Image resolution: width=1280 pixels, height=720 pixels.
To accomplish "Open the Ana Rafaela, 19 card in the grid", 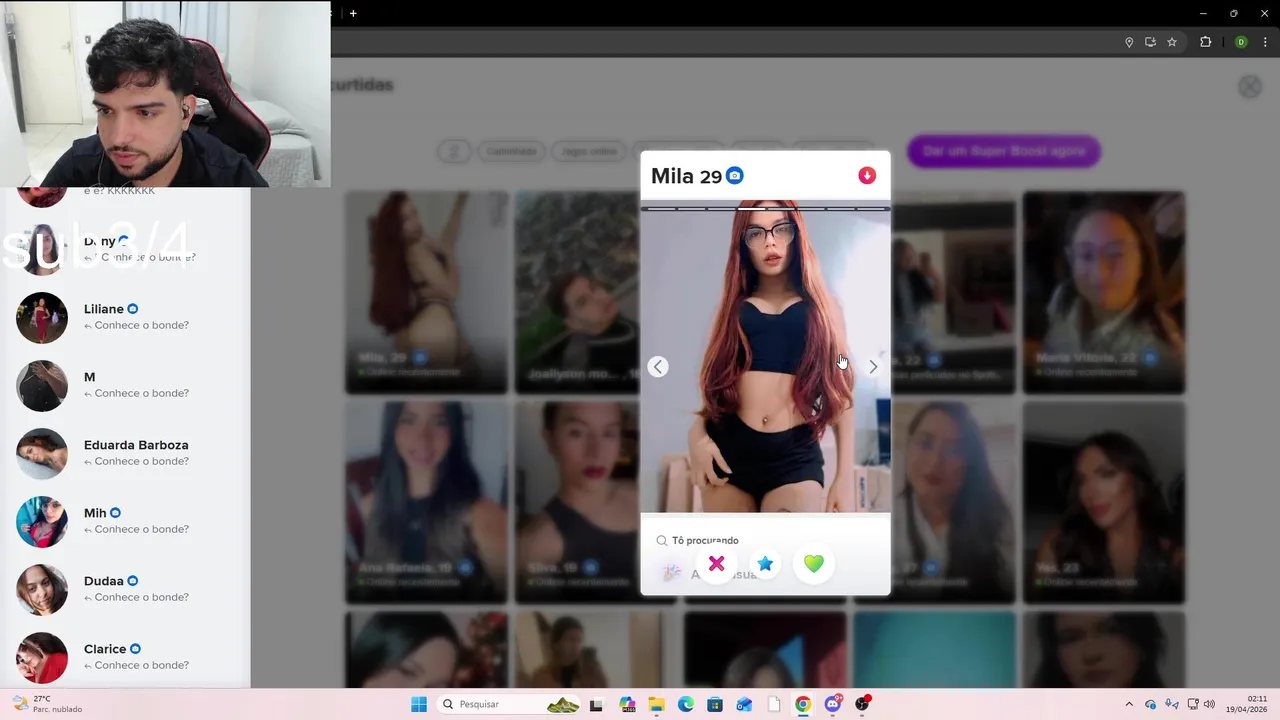I will (x=427, y=502).
